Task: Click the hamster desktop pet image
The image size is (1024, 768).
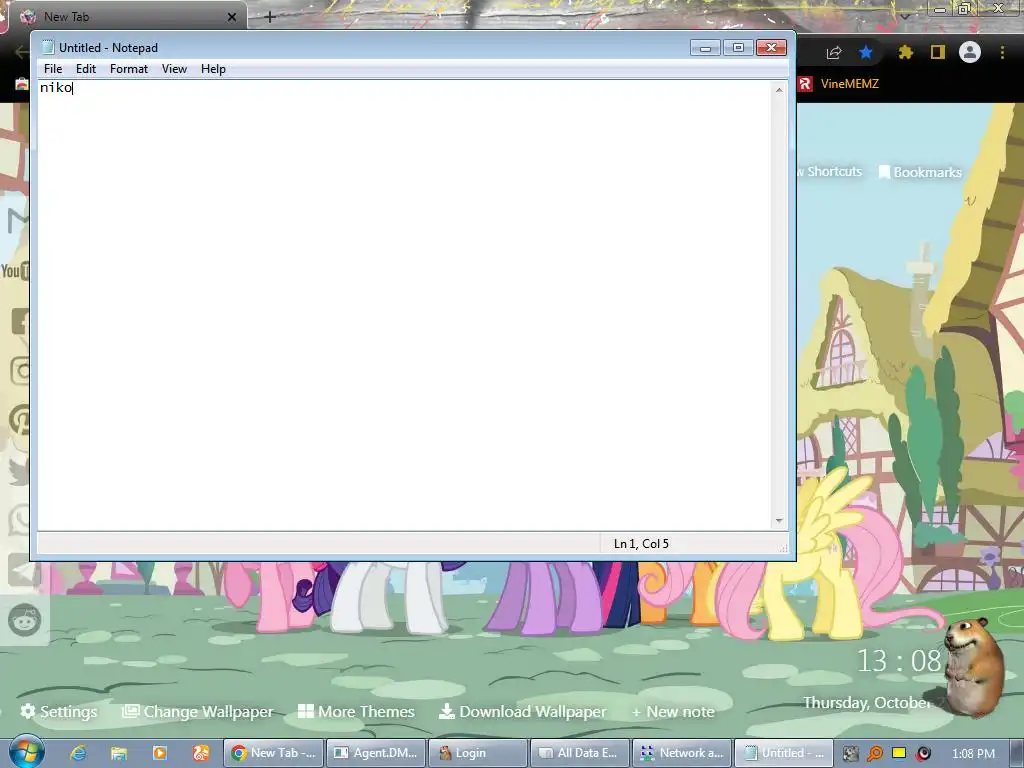Action: click(x=975, y=666)
